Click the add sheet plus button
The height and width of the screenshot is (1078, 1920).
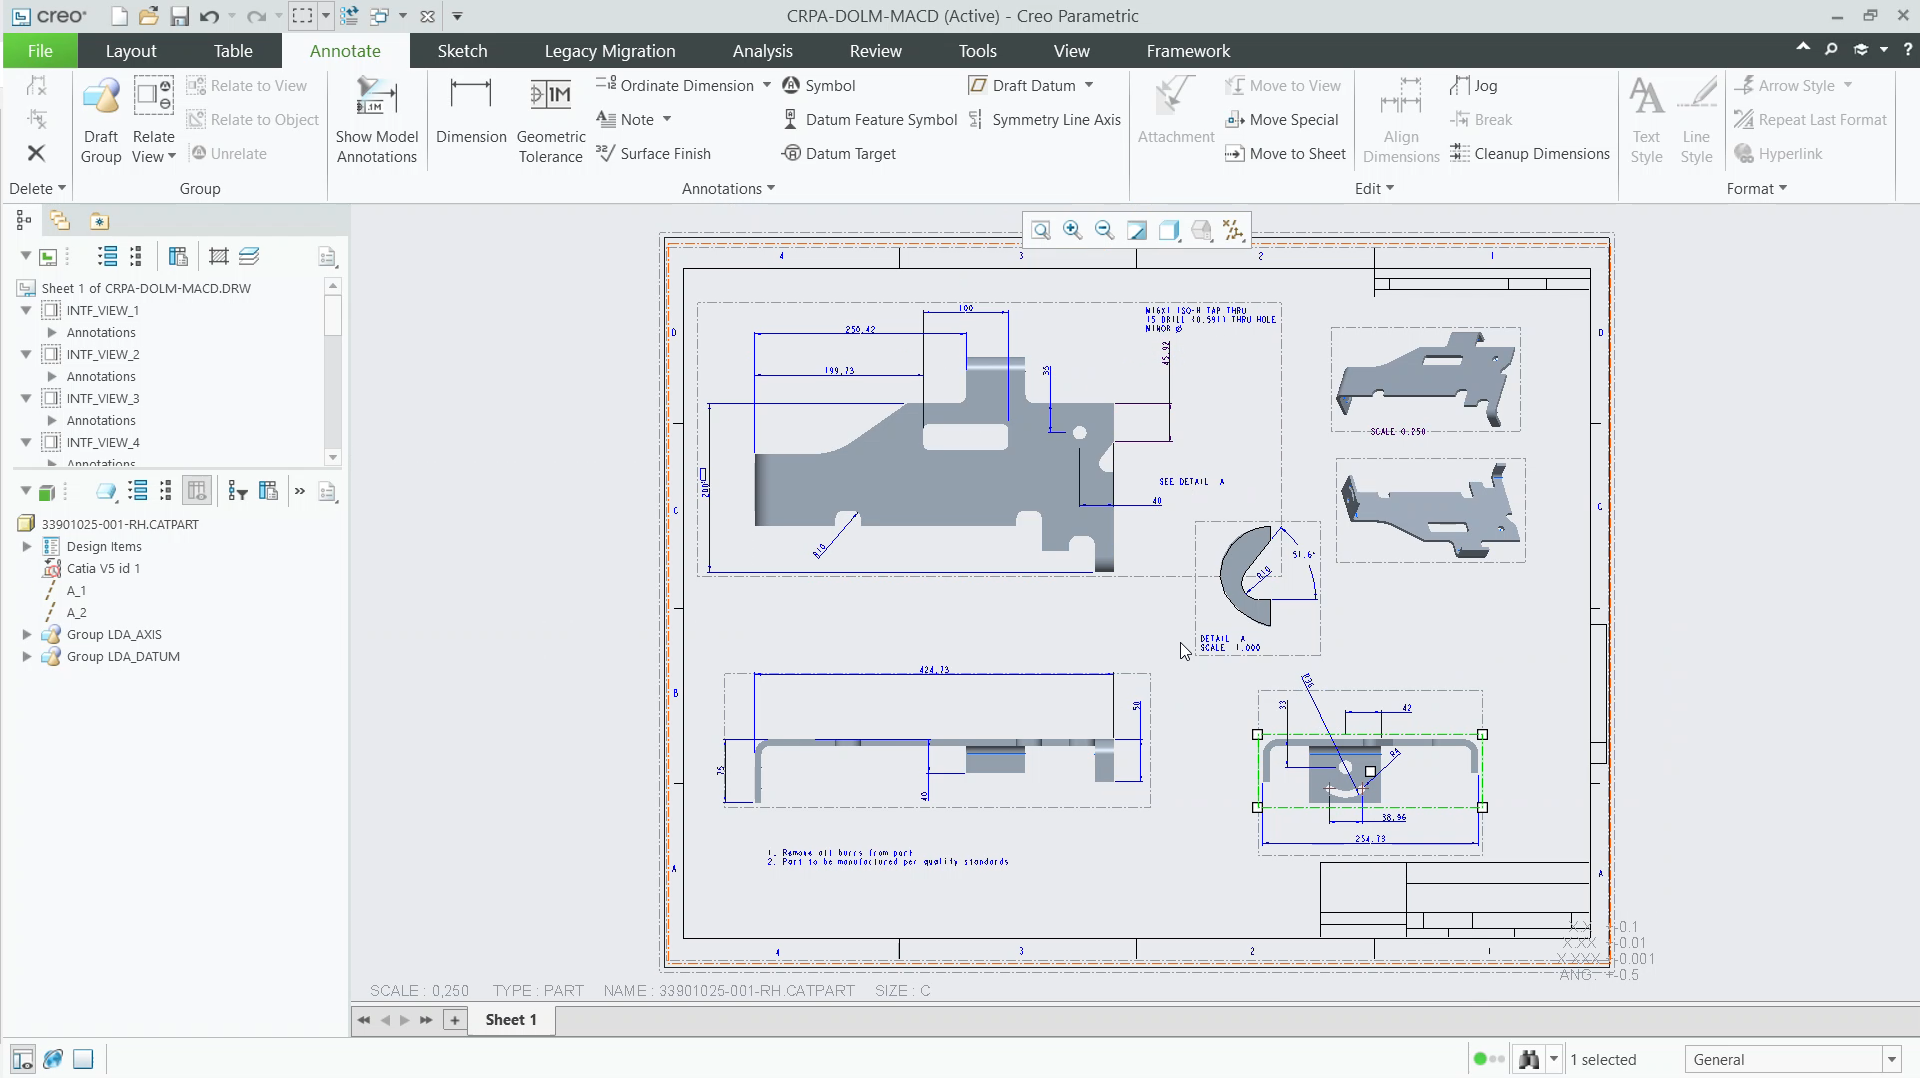pos(455,1019)
